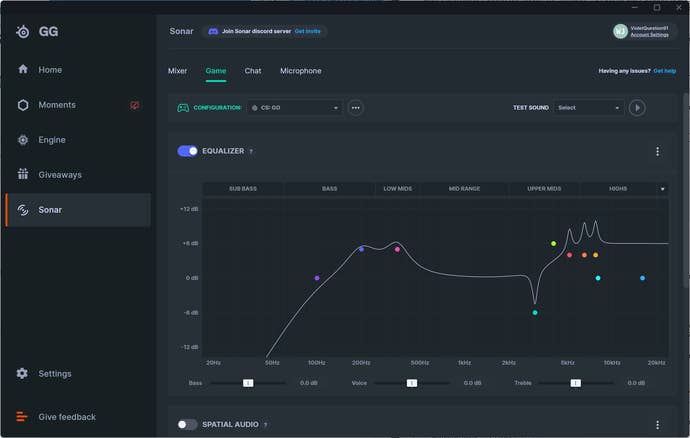
Task: Enable the Spatial Audio toggle
Action: [187, 424]
